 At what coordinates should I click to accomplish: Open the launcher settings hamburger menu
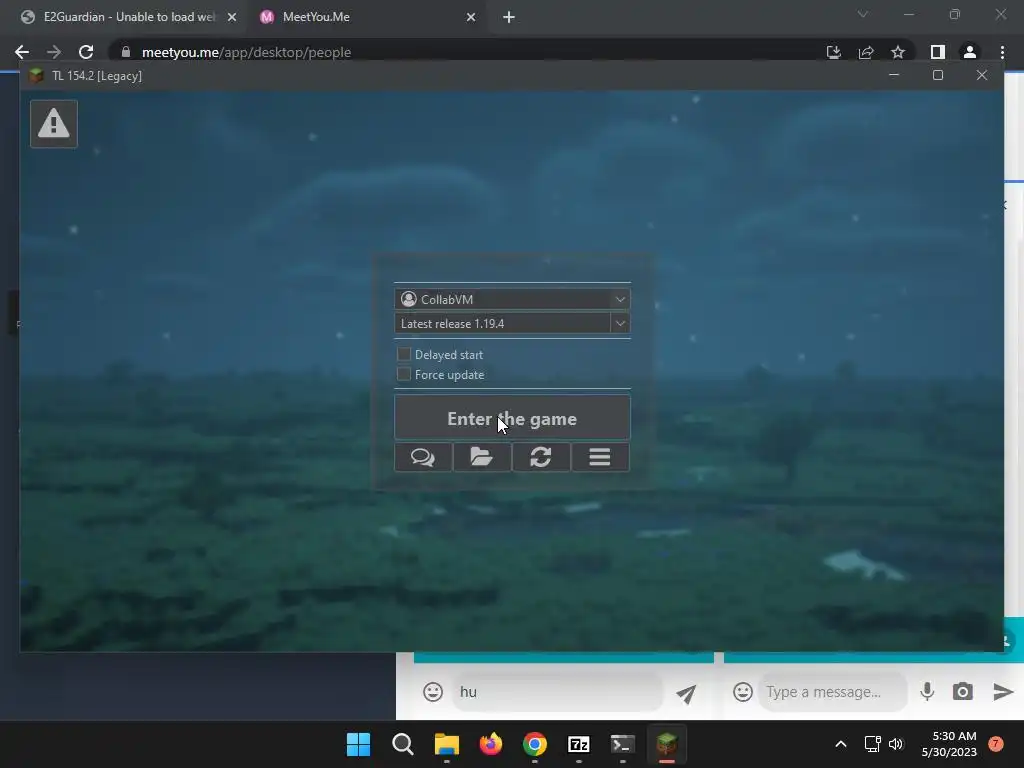(600, 457)
